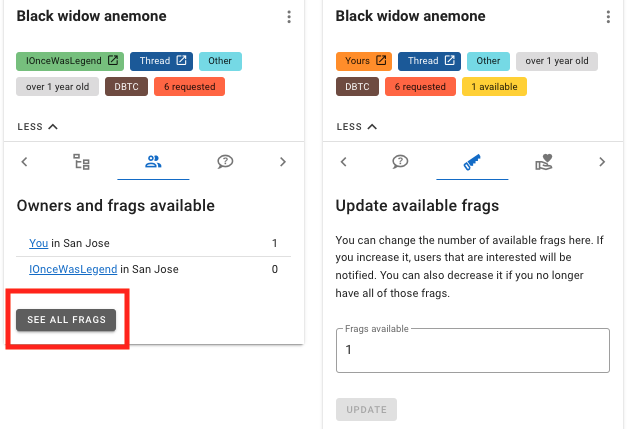Select the frag saw tab icon

pyautogui.click(x=472, y=161)
